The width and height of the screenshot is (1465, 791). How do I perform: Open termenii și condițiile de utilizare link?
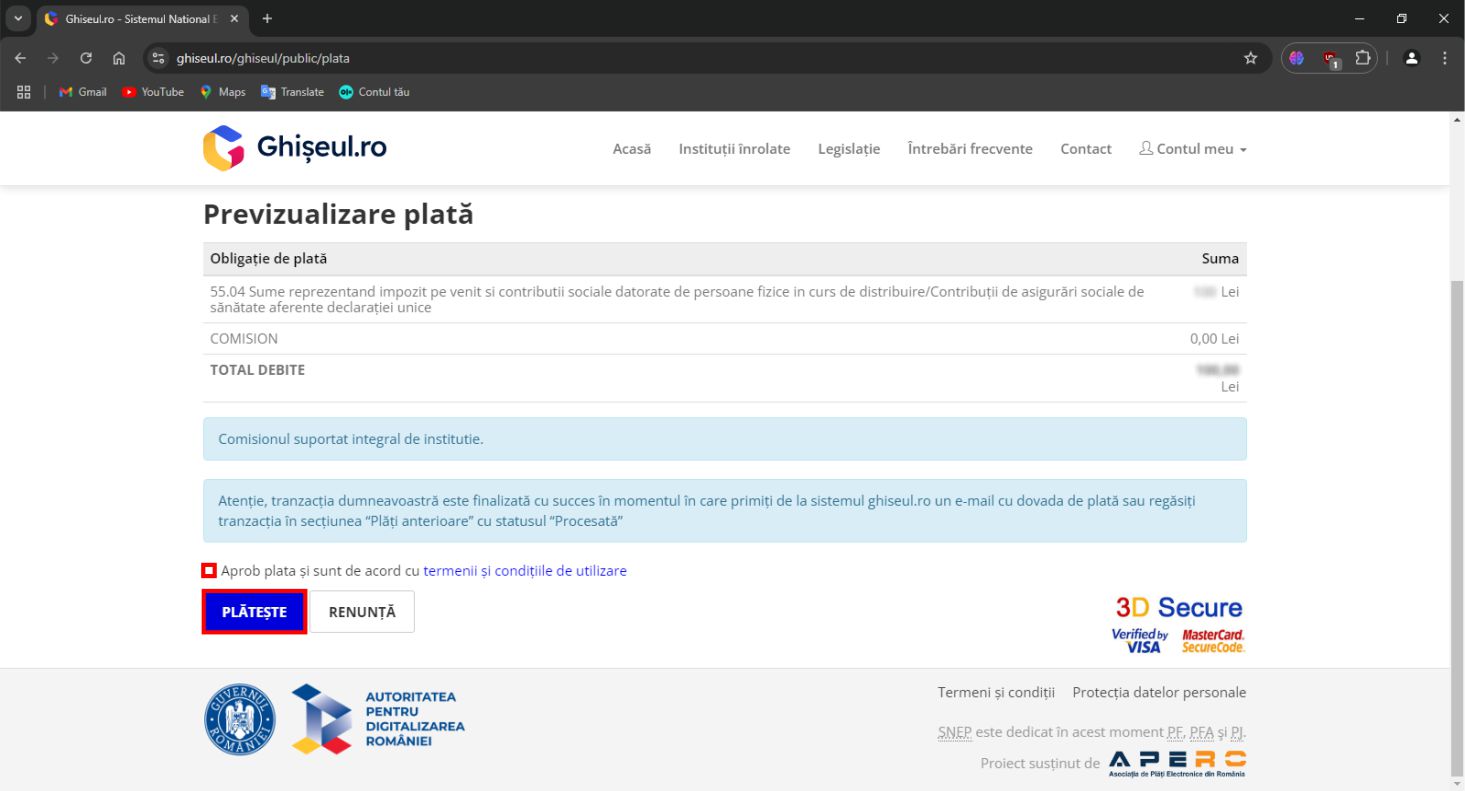(525, 571)
